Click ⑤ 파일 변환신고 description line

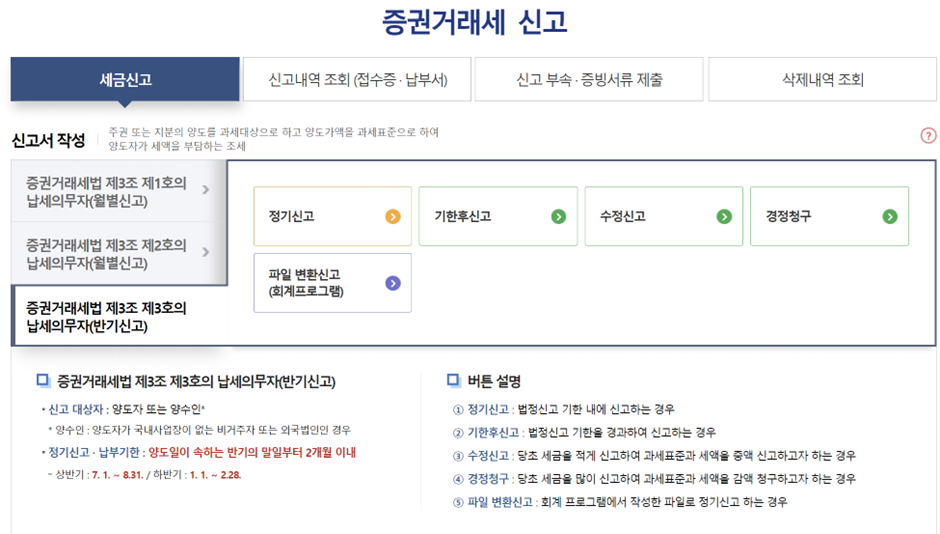tap(620, 502)
